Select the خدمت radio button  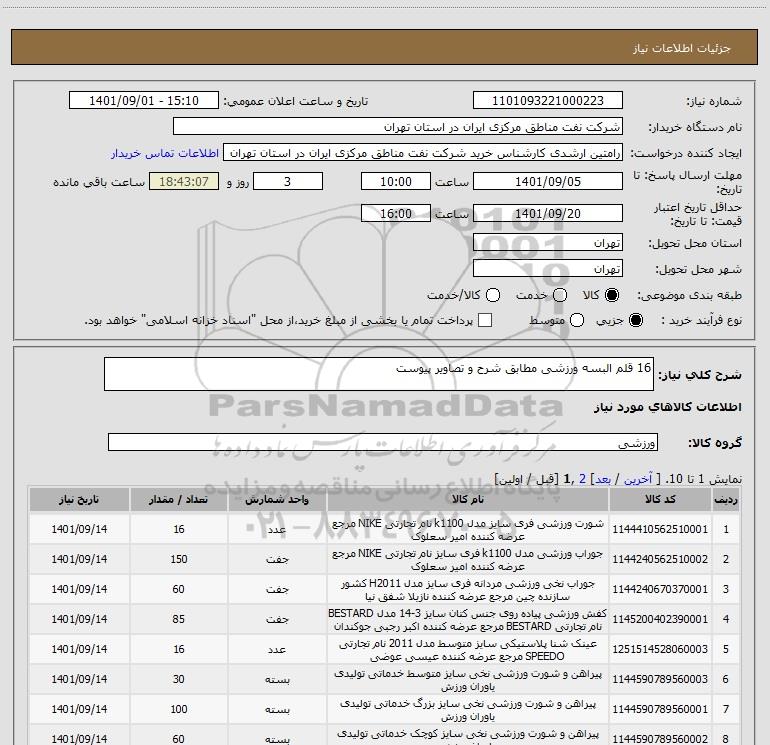click(x=560, y=295)
